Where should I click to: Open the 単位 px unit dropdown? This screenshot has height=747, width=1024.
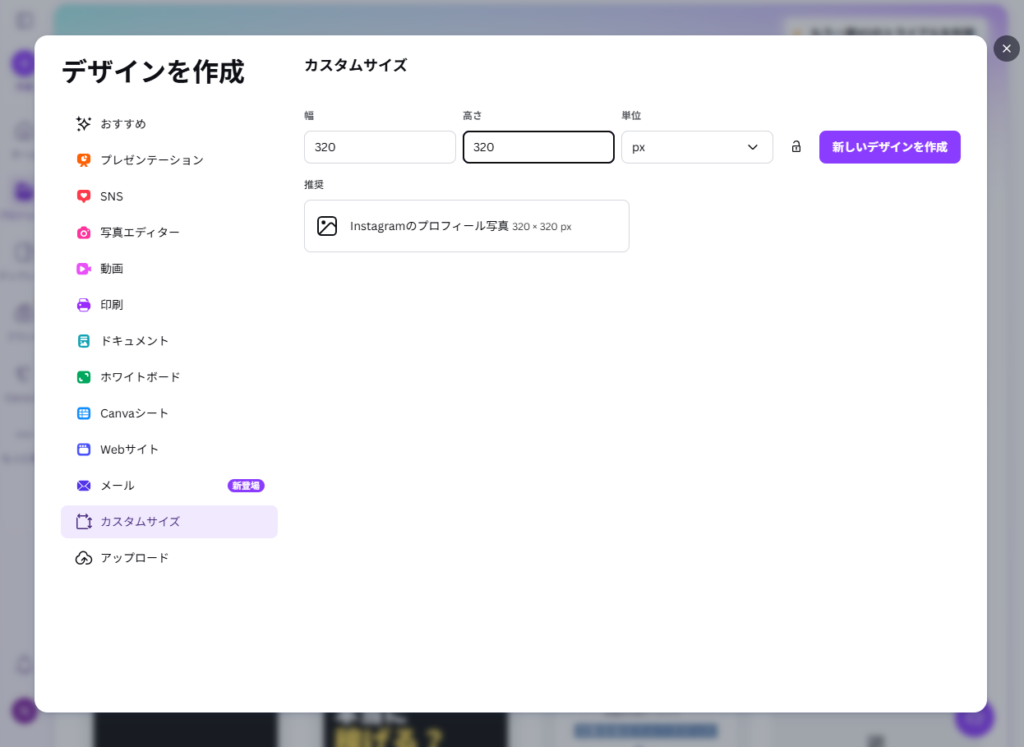pos(696,147)
